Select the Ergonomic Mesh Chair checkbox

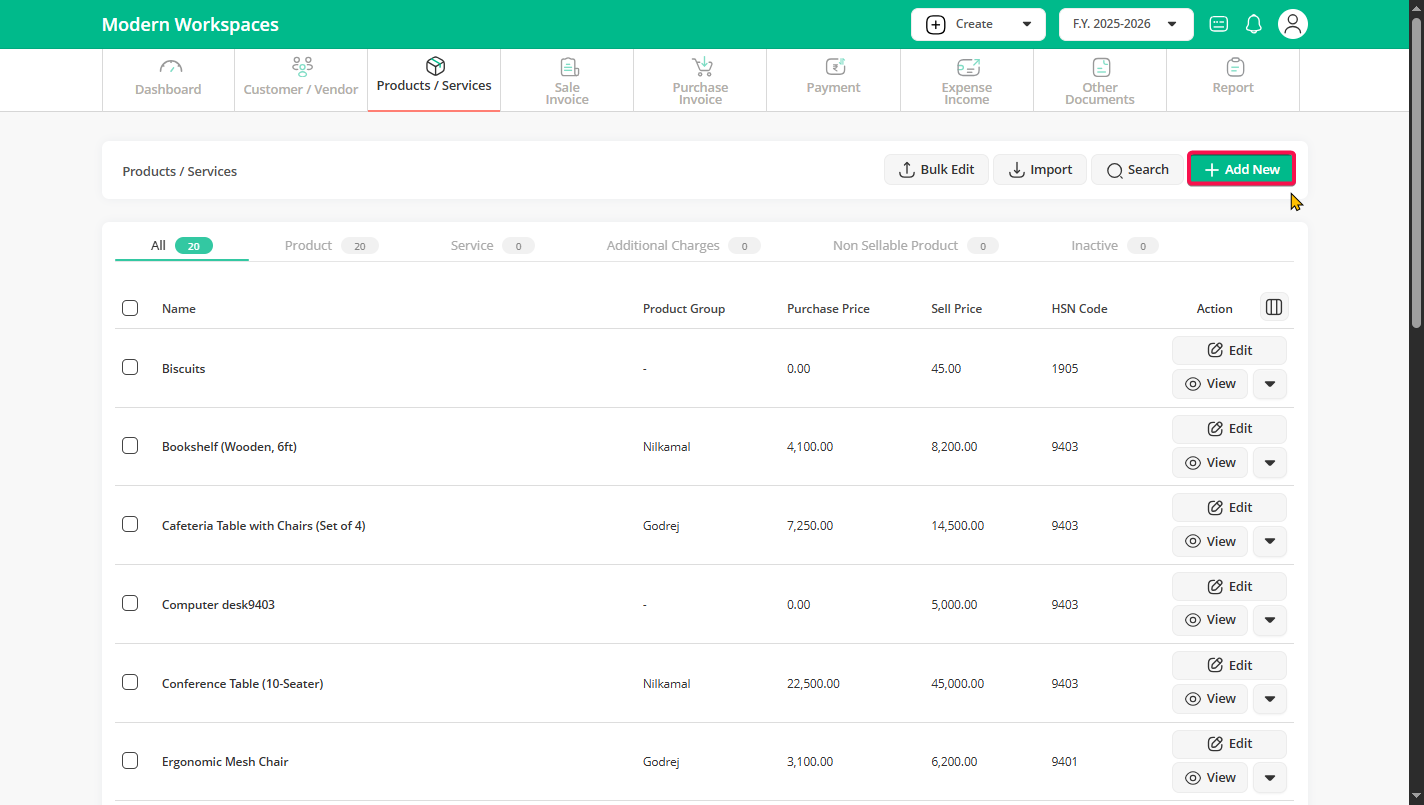click(x=130, y=761)
